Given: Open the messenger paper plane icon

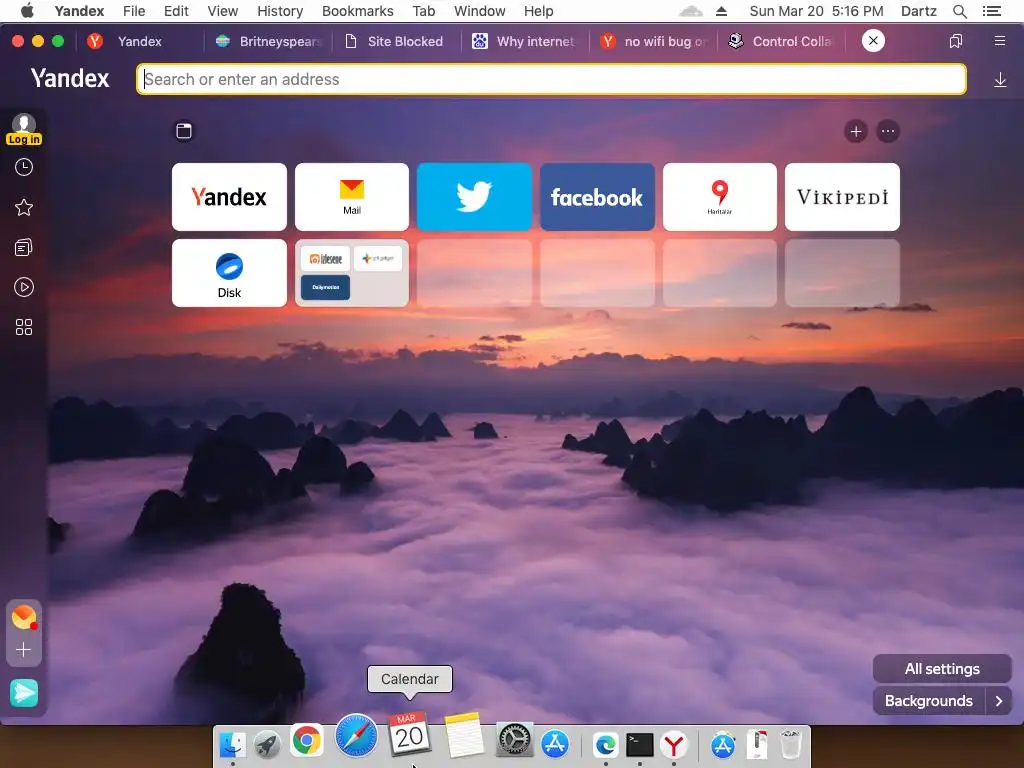Looking at the screenshot, I should coord(24,693).
